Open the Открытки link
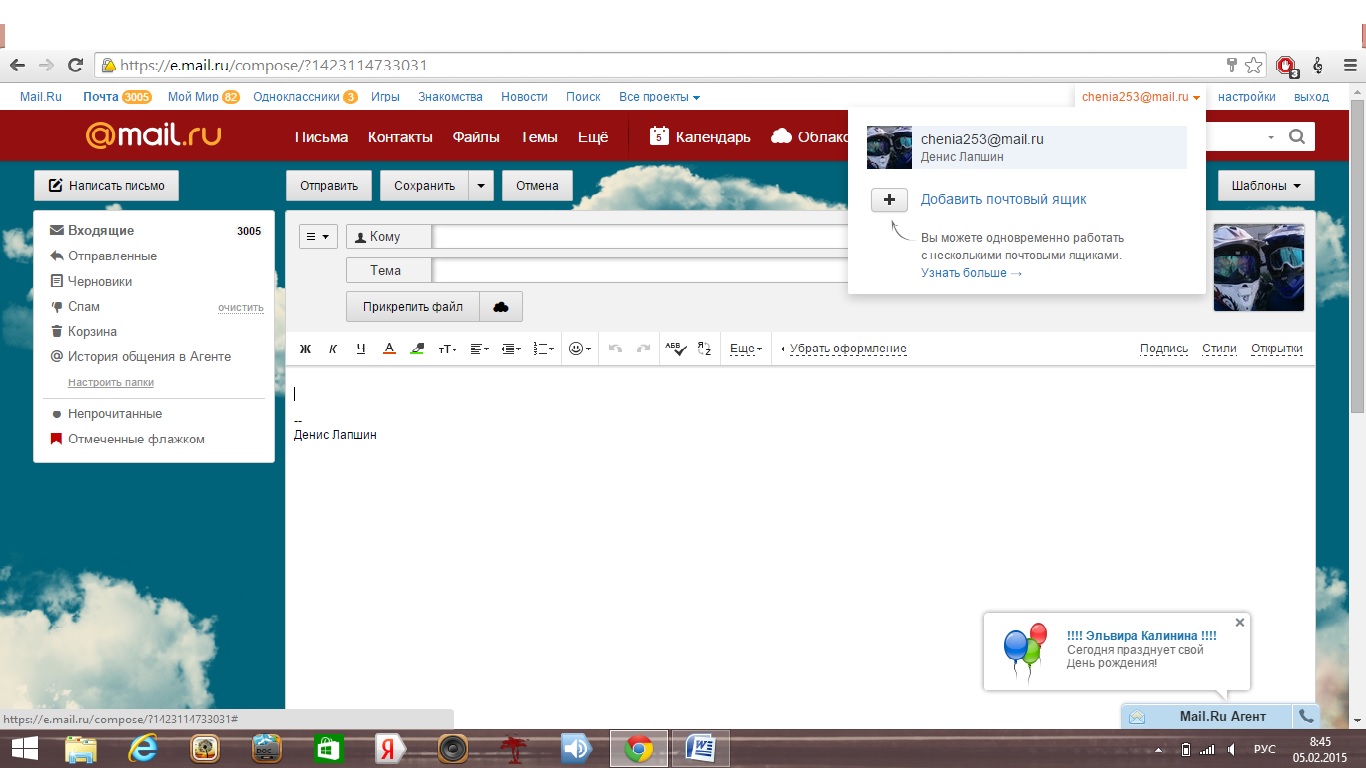This screenshot has width=1366, height=768. pos(1277,349)
